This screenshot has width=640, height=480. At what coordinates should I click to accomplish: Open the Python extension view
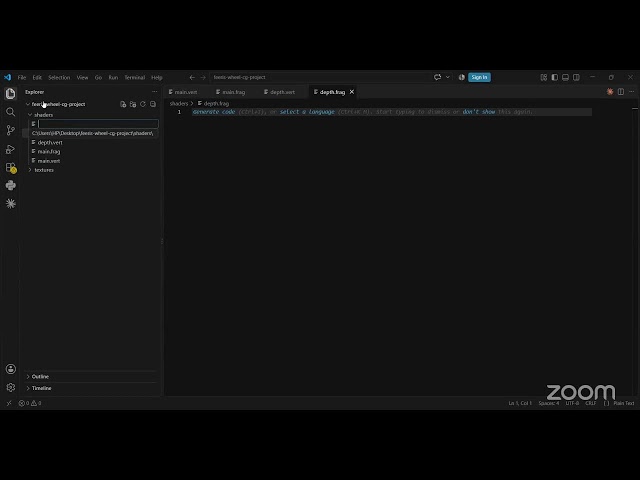[11, 185]
